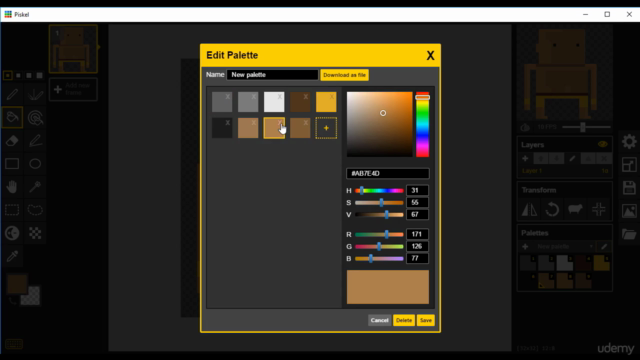
Task: Select the Paint Bucket tool
Action: coord(12,118)
